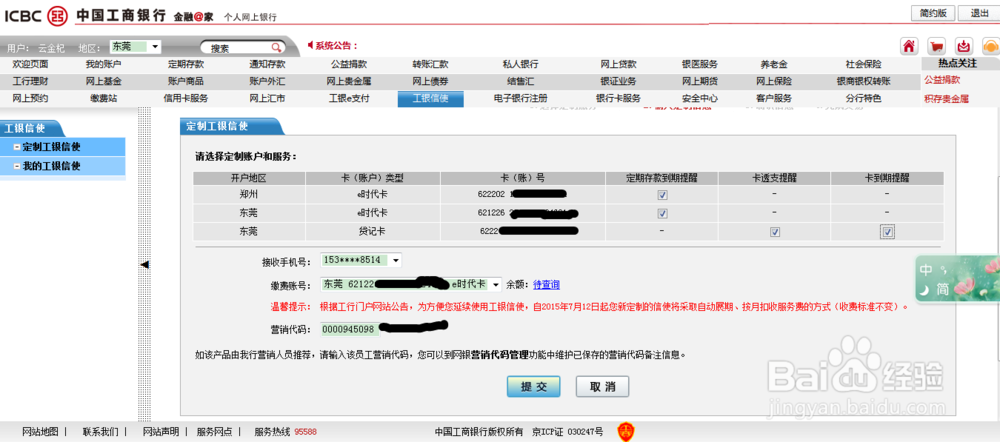Click the 服务热线 95588 hotline text
This screenshot has height=442, width=1000.
coord(286,432)
